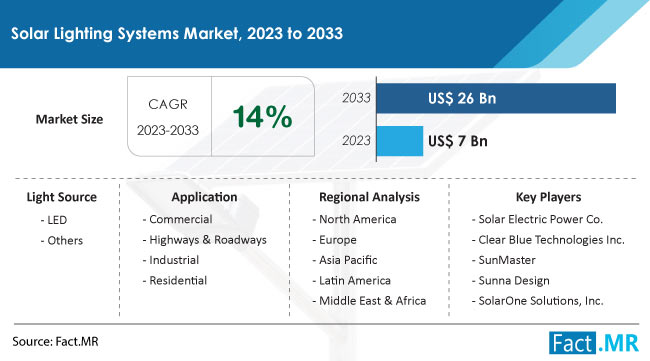Click the Regional Analysis heading
This screenshot has height=361, width=650.
point(369,197)
